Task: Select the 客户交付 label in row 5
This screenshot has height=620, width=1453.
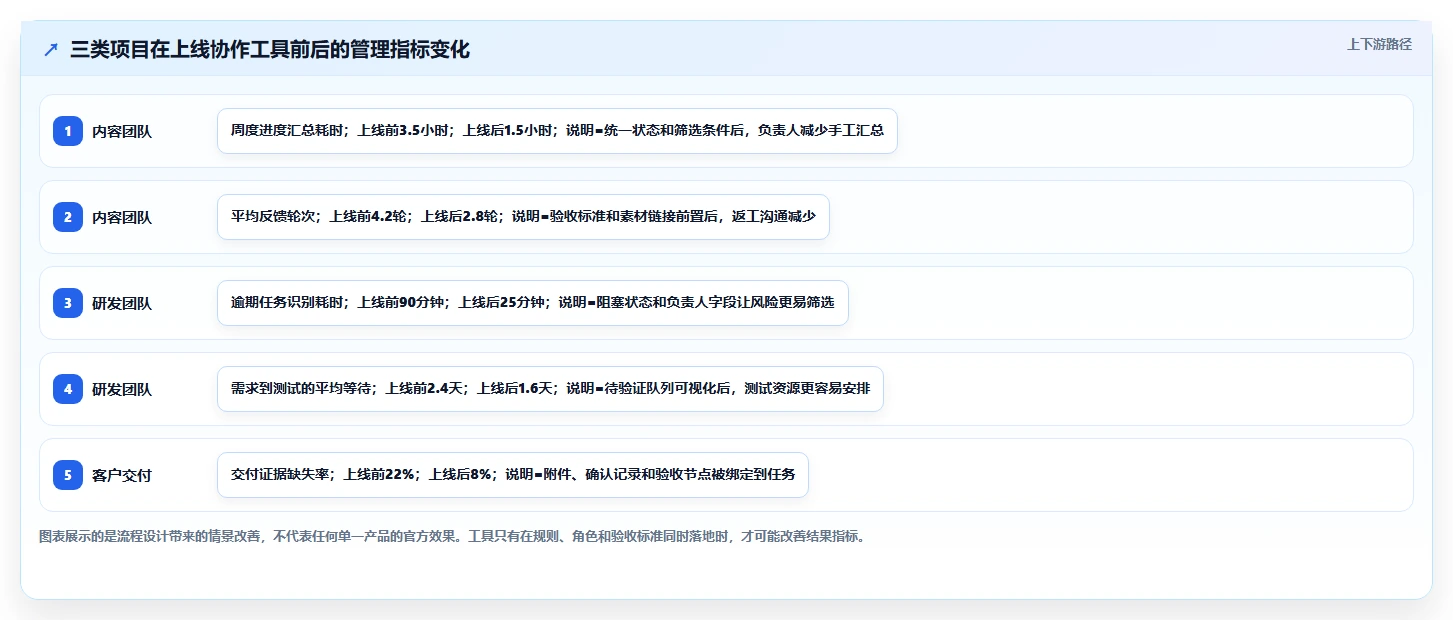Action: point(122,475)
